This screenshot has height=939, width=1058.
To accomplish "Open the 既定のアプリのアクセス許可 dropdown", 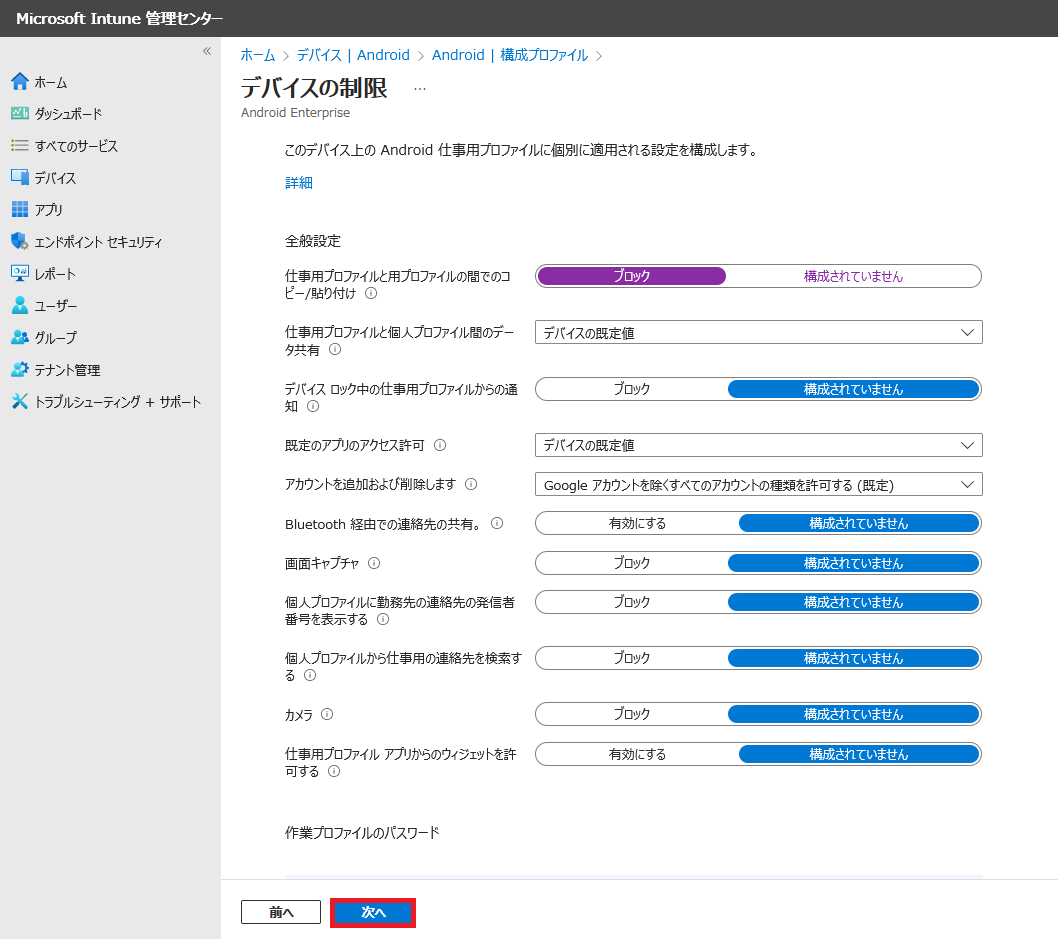I will coord(758,445).
